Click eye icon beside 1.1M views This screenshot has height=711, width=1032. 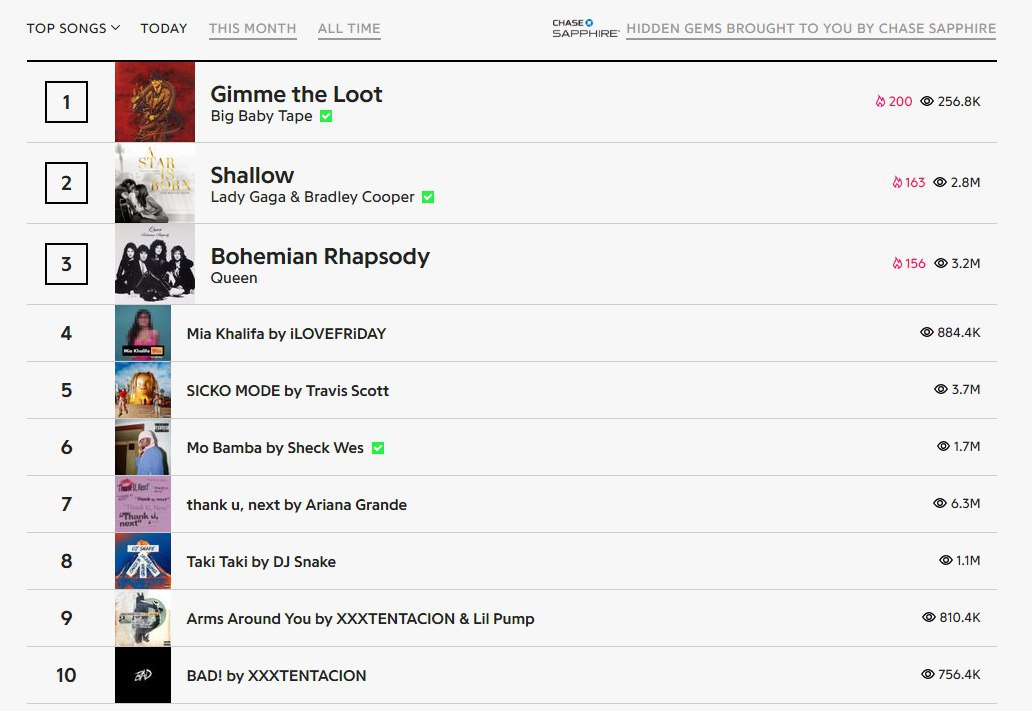pyautogui.click(x=946, y=560)
